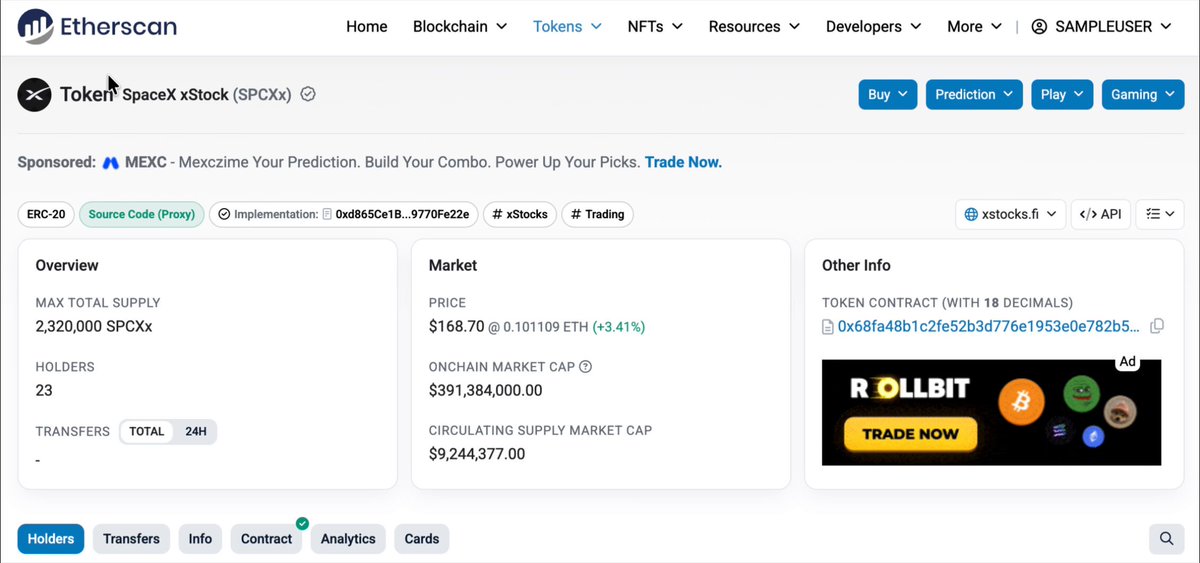Open the Blockchain menu

pyautogui.click(x=460, y=27)
